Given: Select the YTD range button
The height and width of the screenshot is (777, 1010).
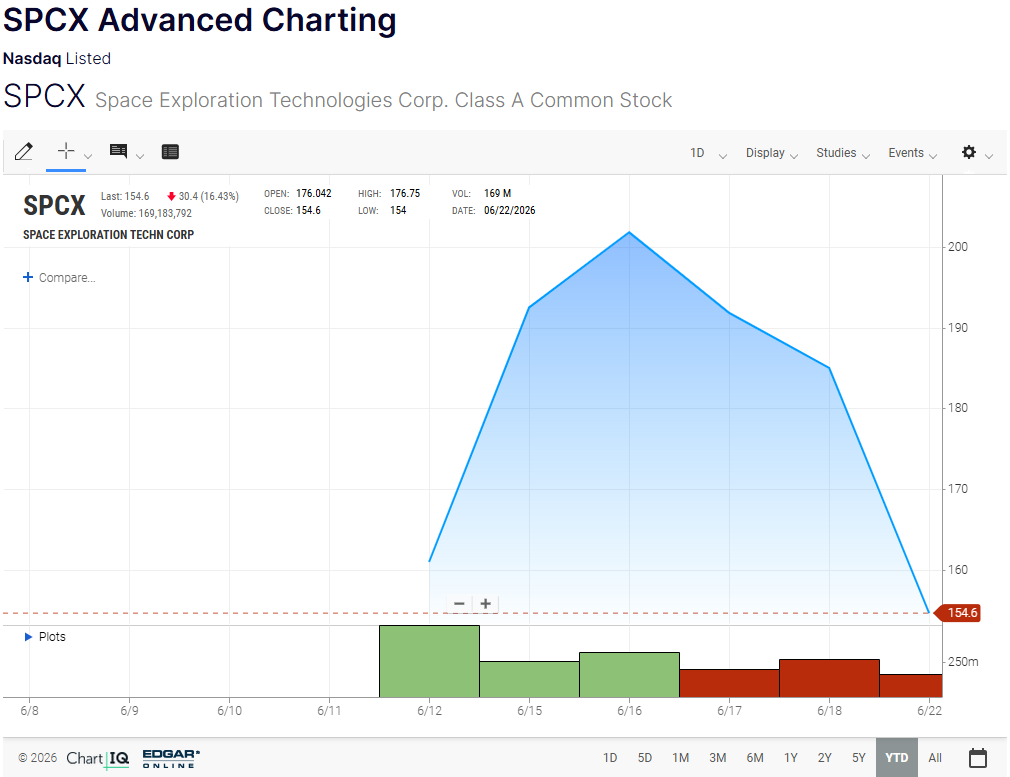Looking at the screenshot, I should pyautogui.click(x=897, y=758).
